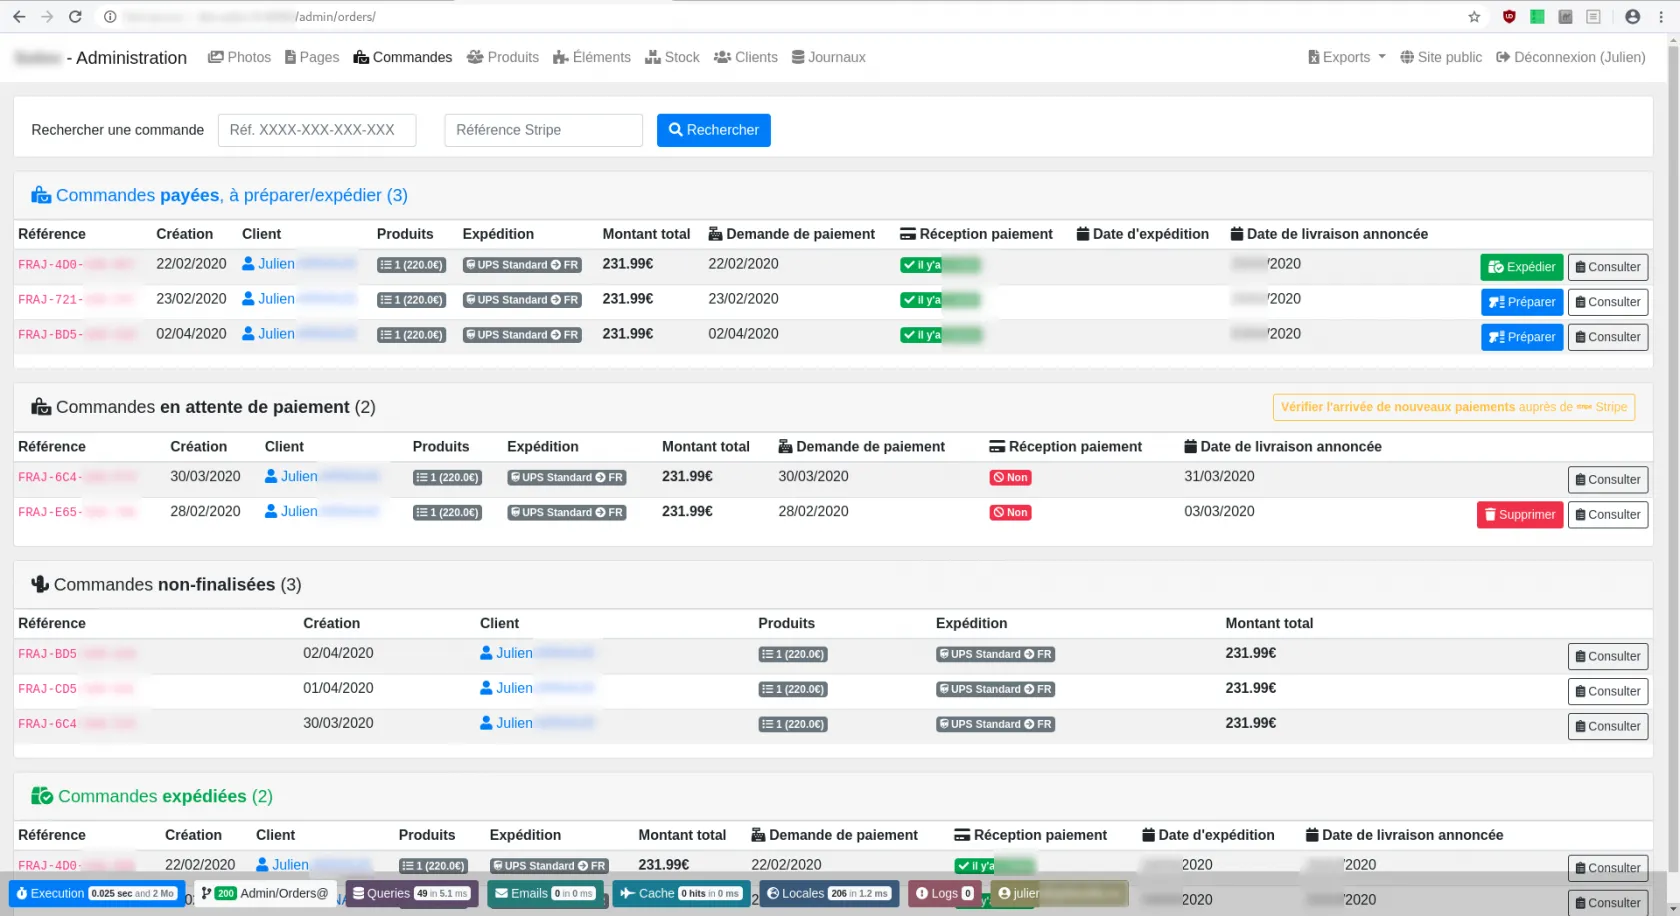The width and height of the screenshot is (1680, 916).
Task: Go back with the browser back arrow
Action: (x=19, y=17)
